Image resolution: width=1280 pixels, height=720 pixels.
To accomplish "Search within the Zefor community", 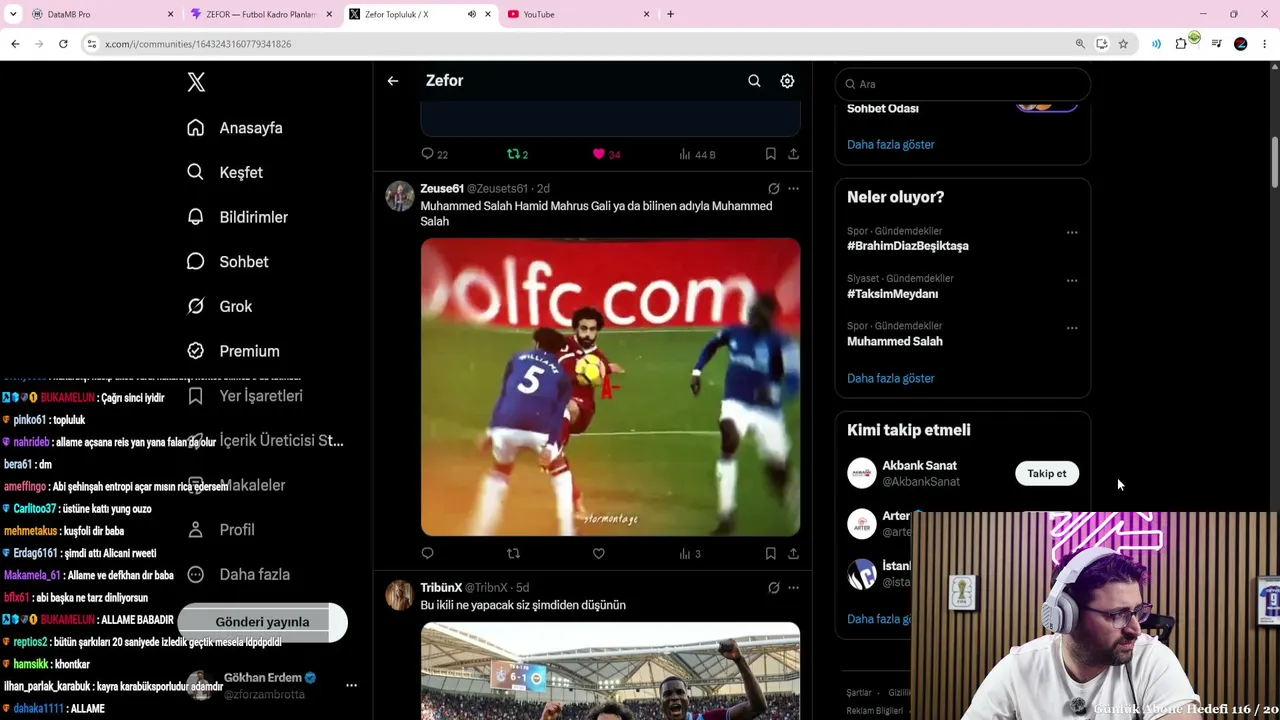I will coord(754,81).
